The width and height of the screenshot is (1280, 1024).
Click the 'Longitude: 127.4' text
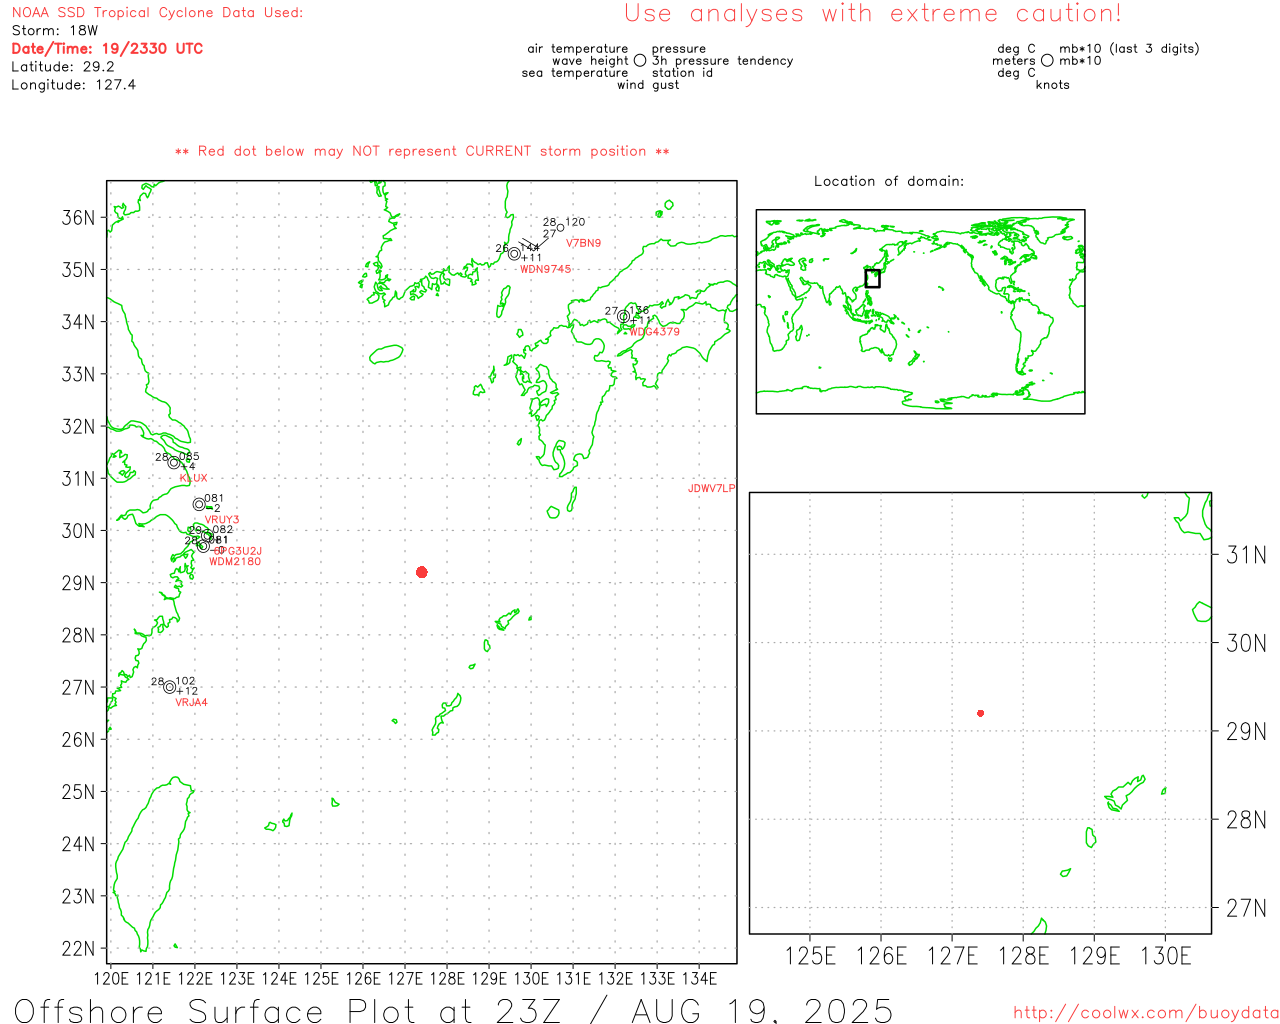click(x=73, y=84)
